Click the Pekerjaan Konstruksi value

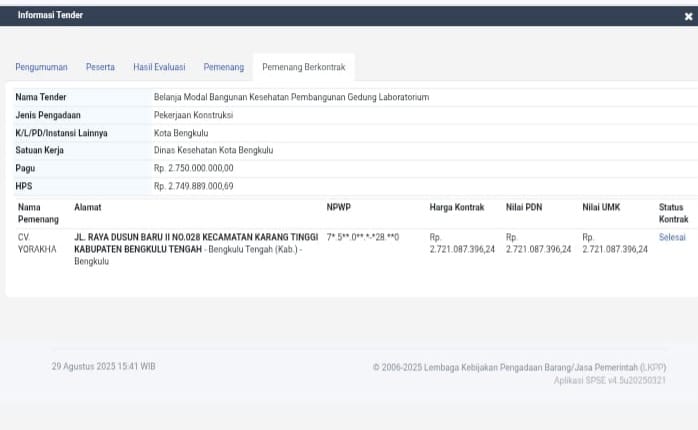tap(193, 115)
